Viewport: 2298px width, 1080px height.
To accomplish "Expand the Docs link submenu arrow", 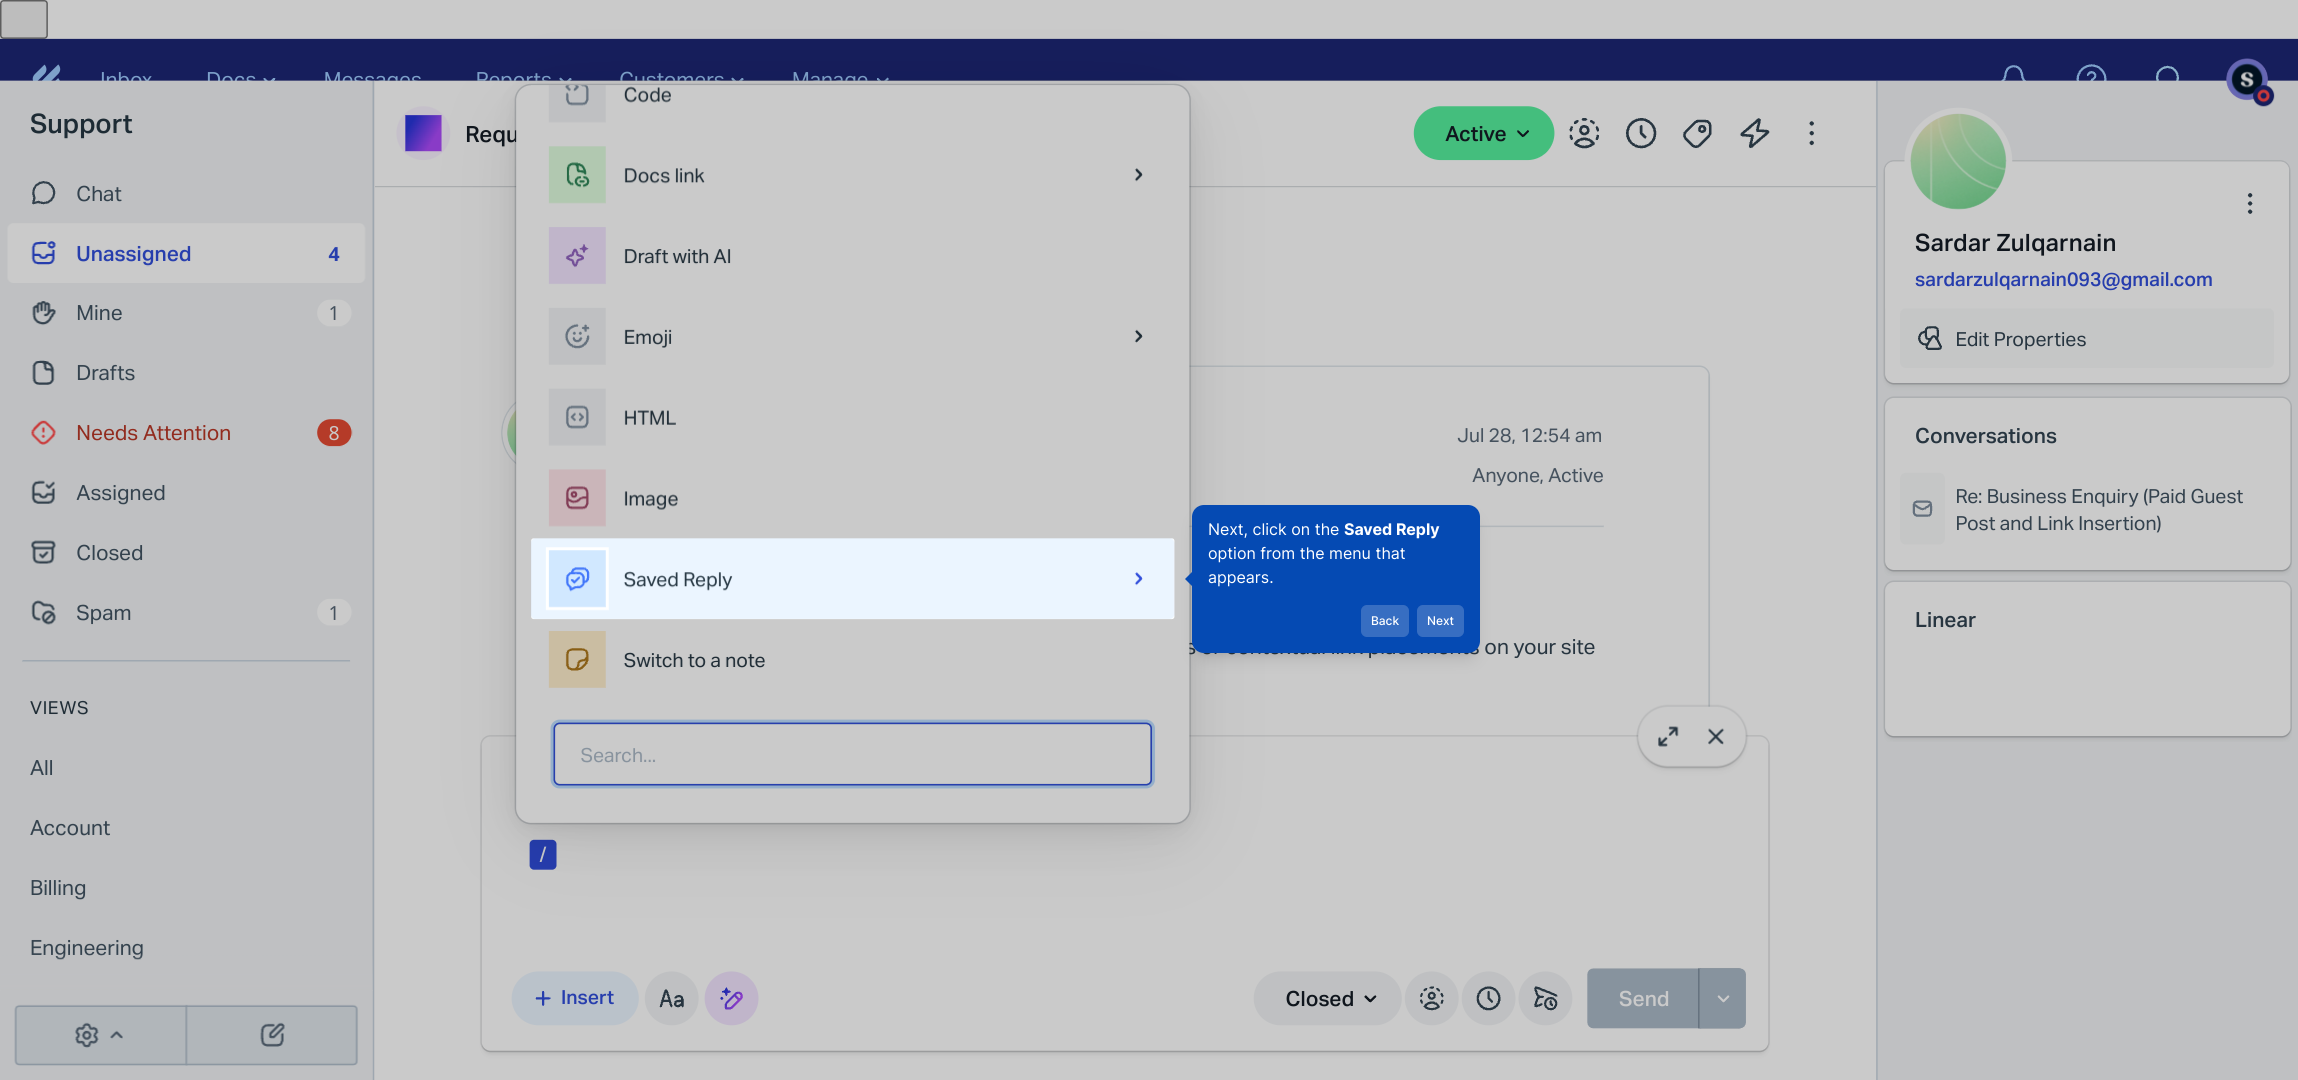I will coord(1138,175).
